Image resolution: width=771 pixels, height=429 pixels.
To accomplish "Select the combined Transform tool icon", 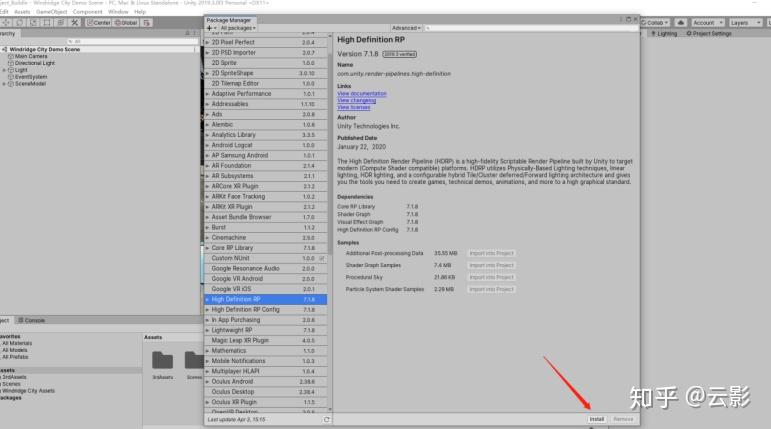I will tap(61, 23).
